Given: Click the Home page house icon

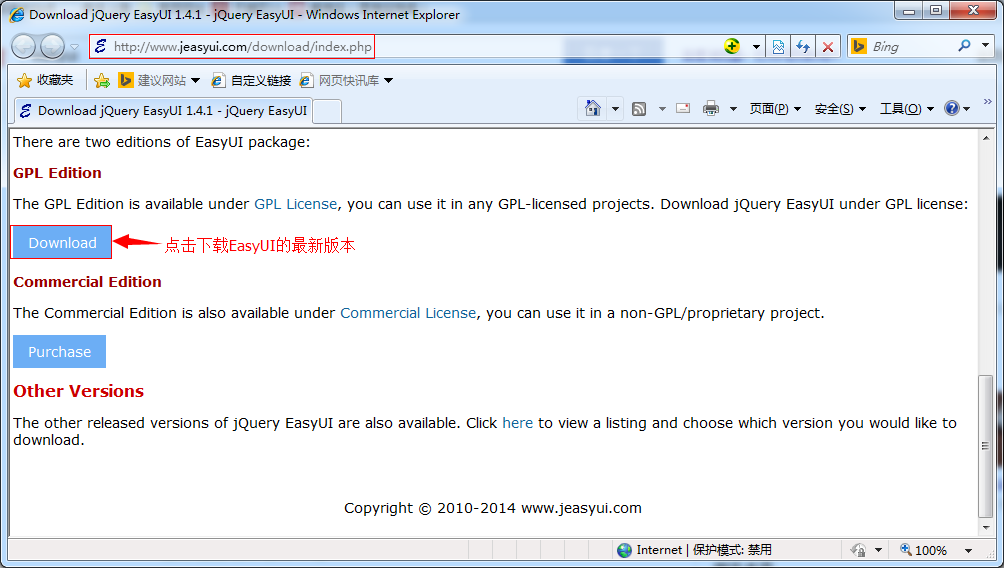Looking at the screenshot, I should pyautogui.click(x=593, y=109).
